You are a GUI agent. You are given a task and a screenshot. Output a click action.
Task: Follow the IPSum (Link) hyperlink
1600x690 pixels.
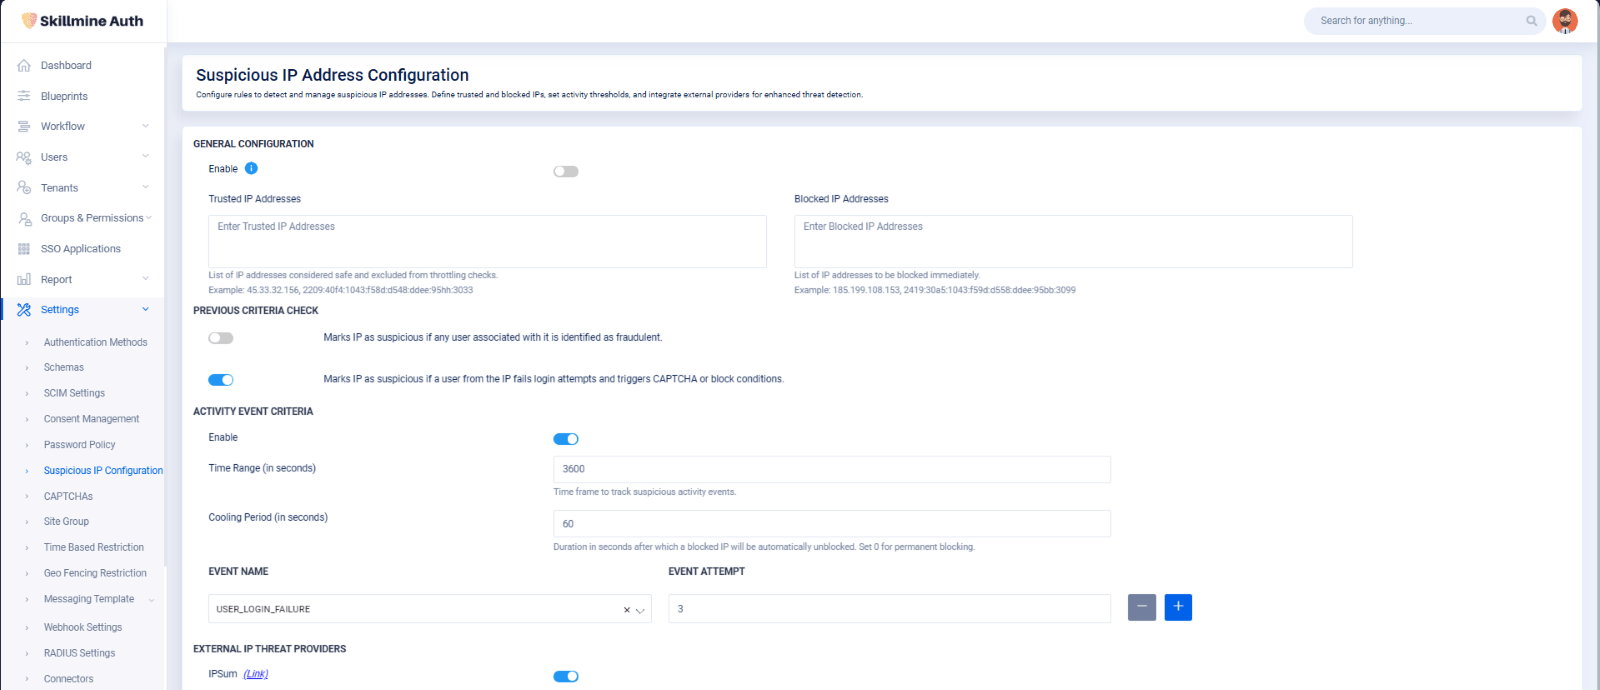click(x=256, y=674)
